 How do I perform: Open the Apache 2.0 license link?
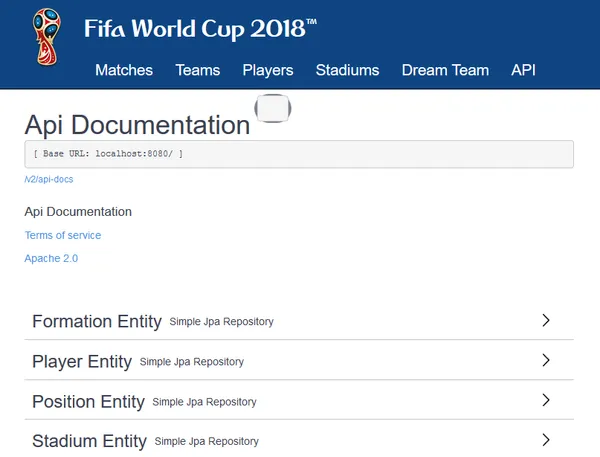(x=51, y=258)
